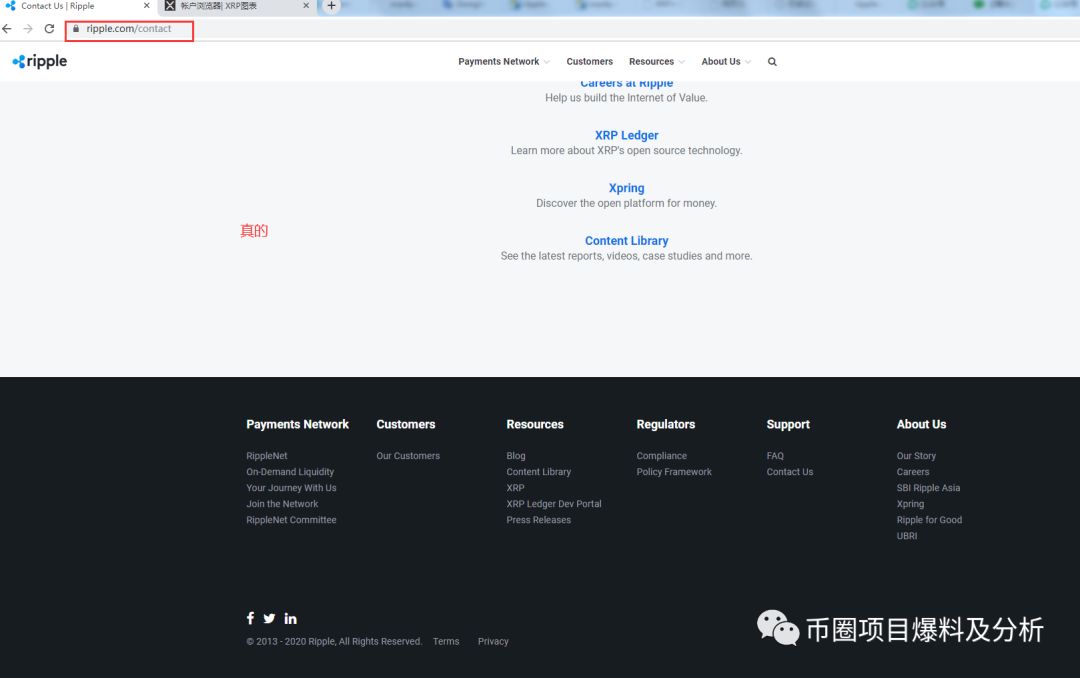Open the Content Library heading link
1080x678 pixels.
click(626, 240)
